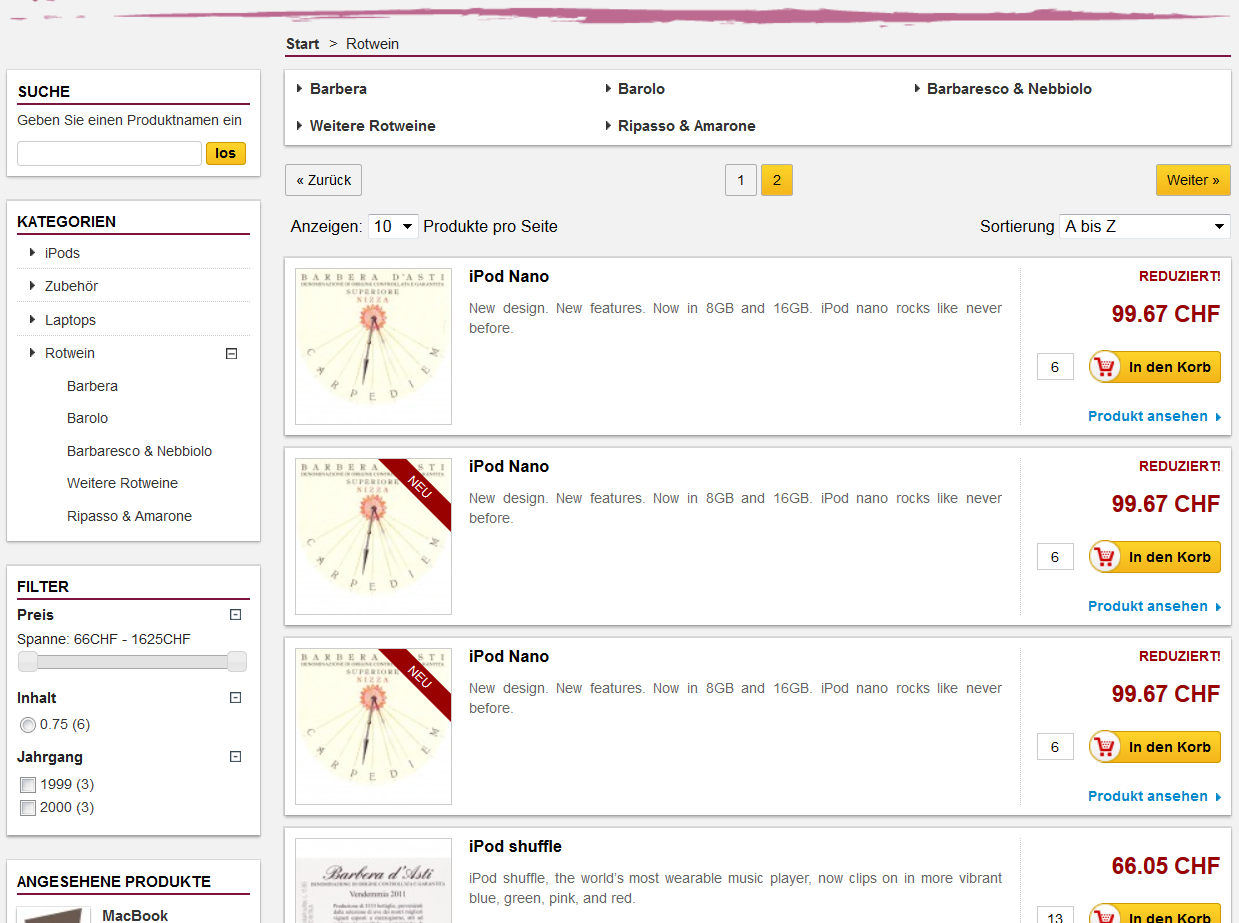
Task: Collapse the Inhalt filter section
Action: (236, 698)
